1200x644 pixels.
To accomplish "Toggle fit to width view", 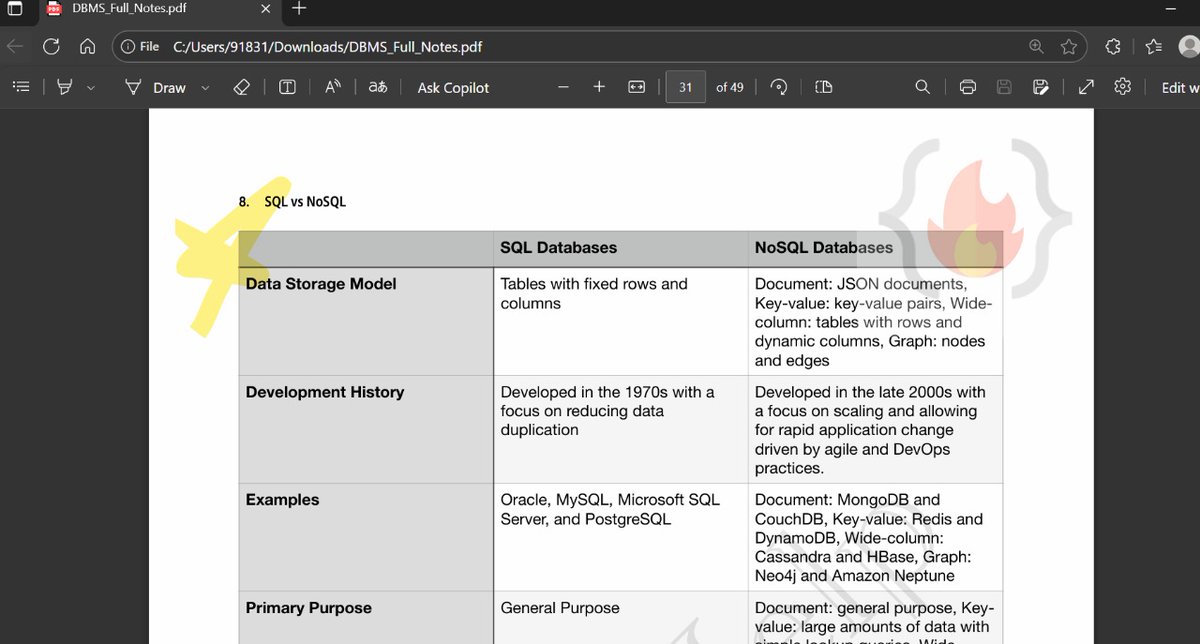I will 636,87.
